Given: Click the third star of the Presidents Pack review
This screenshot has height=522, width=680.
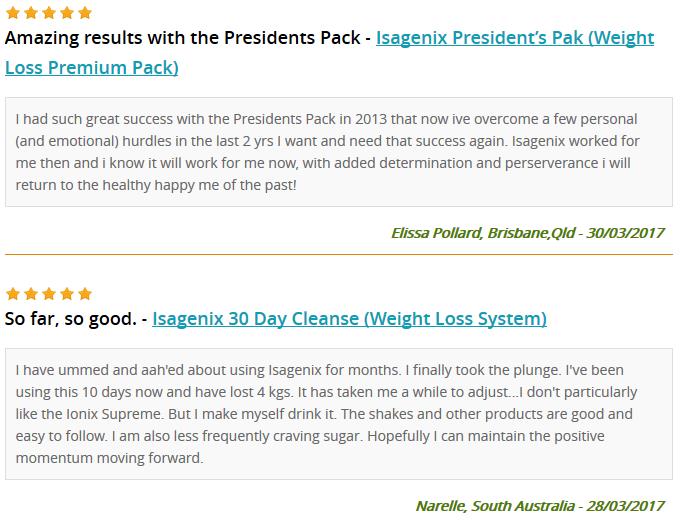Looking at the screenshot, I should click(49, 13).
